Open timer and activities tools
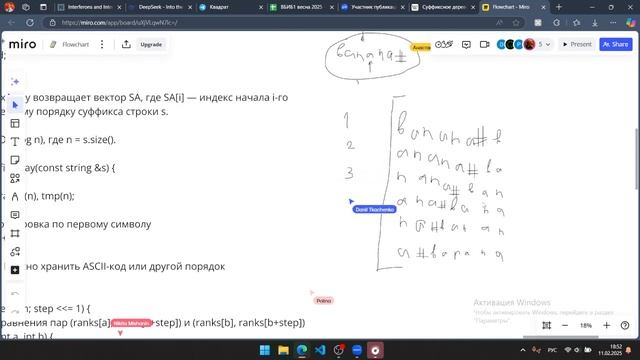This screenshot has width=640, height=360. point(444,44)
